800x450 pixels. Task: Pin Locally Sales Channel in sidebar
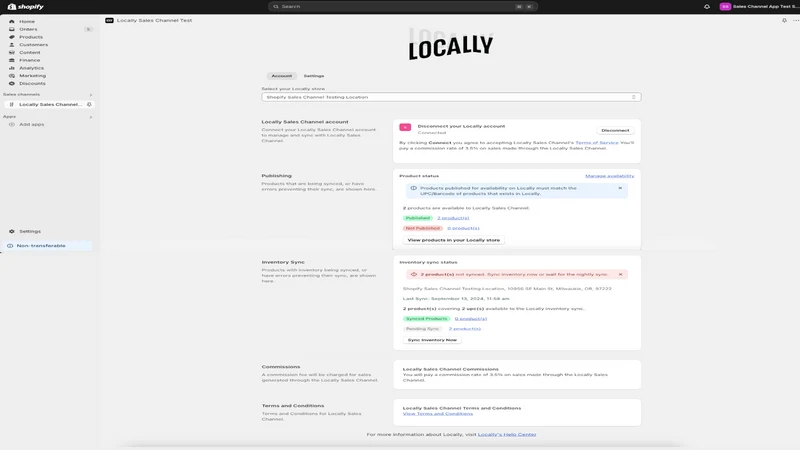coord(89,104)
